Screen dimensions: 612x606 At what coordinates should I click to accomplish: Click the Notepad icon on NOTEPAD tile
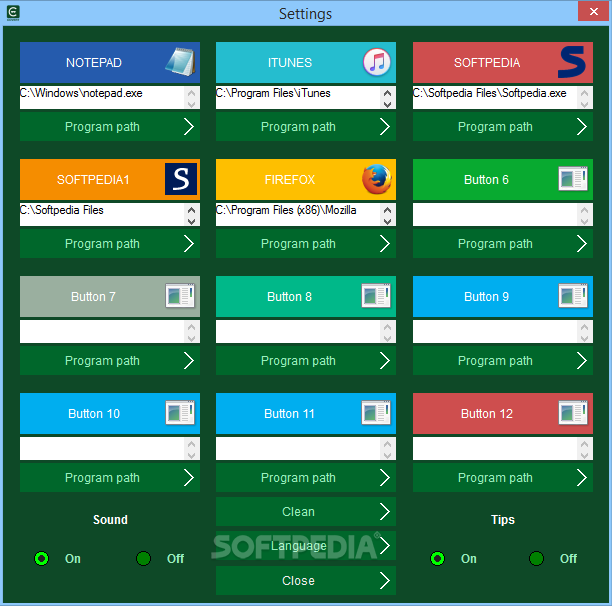click(180, 62)
